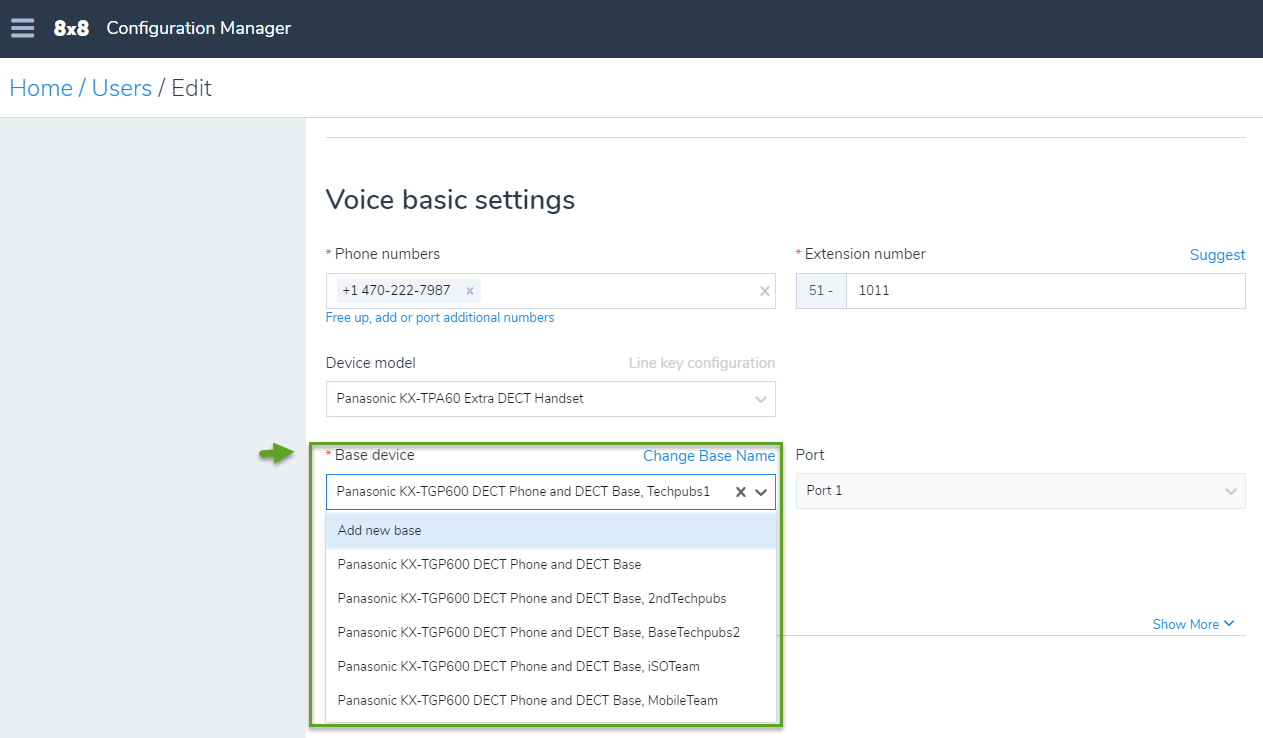The image size is (1263, 738).
Task: Collapse the Base device dropdown chevron
Action: 762,492
